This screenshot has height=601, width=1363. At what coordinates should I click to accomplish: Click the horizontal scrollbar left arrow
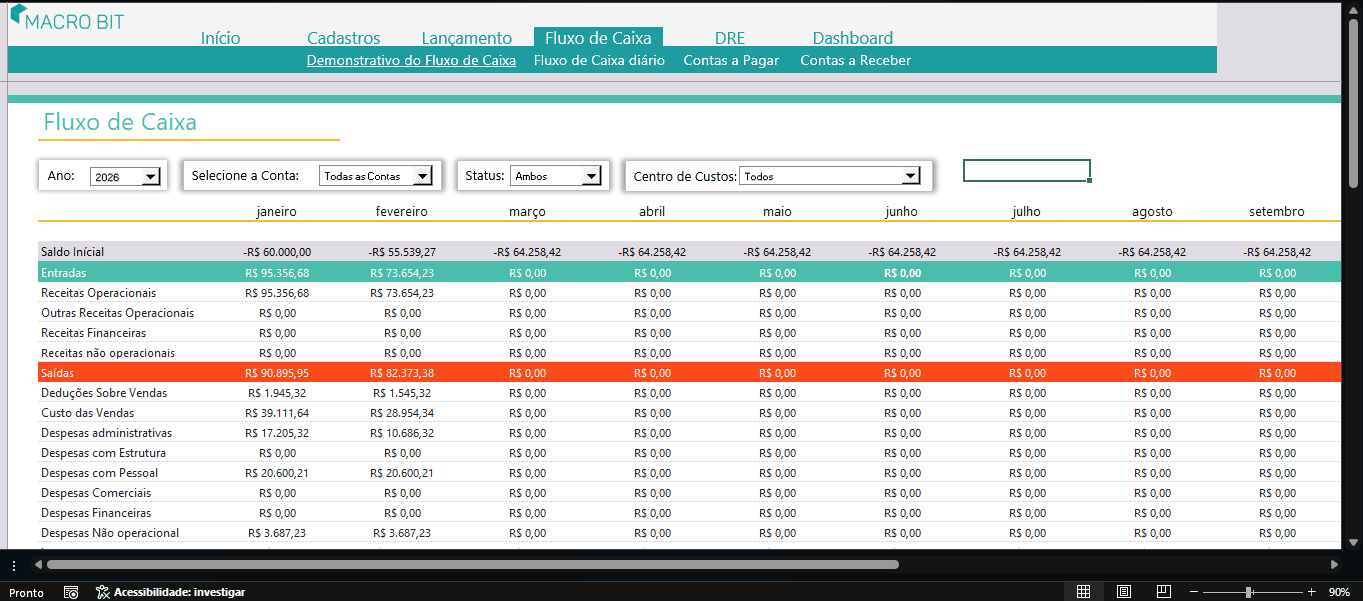[38, 564]
